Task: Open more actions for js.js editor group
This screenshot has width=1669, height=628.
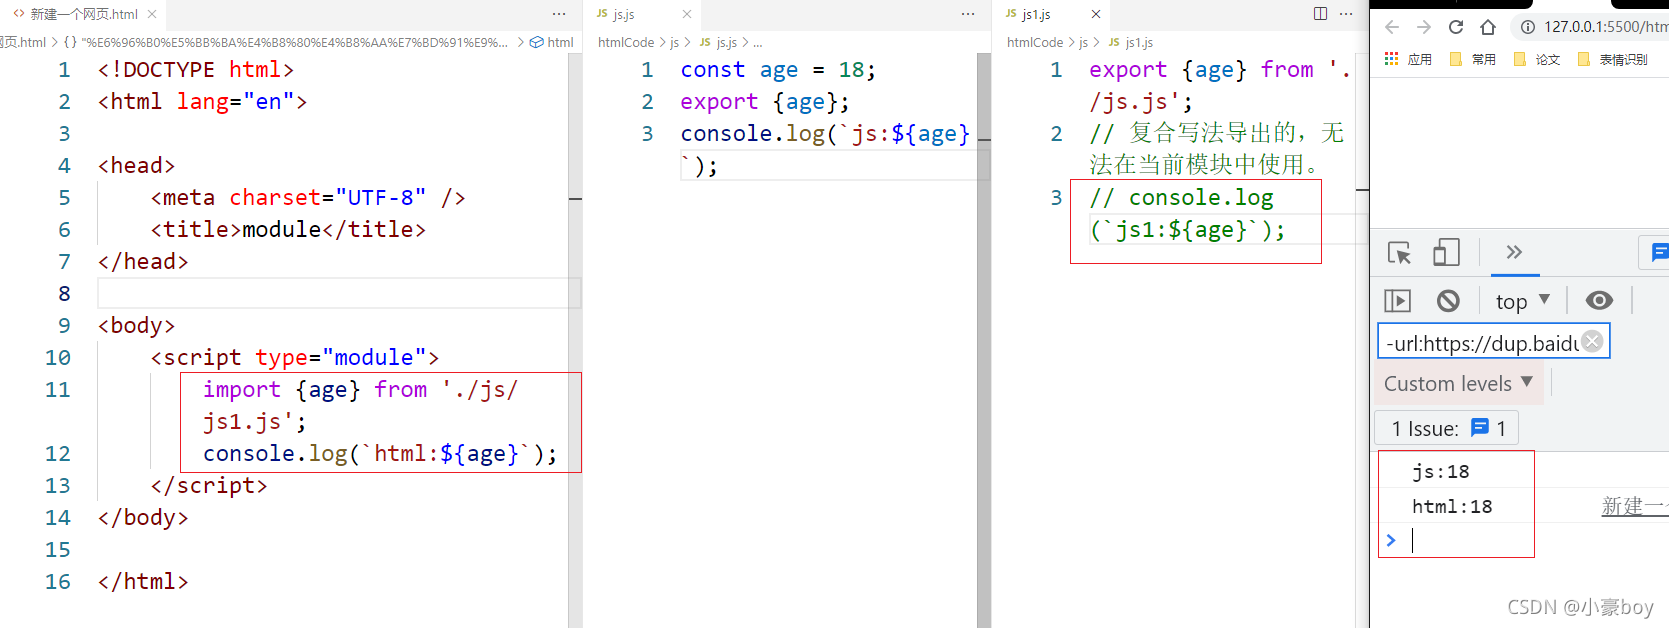Action: pyautogui.click(x=968, y=14)
